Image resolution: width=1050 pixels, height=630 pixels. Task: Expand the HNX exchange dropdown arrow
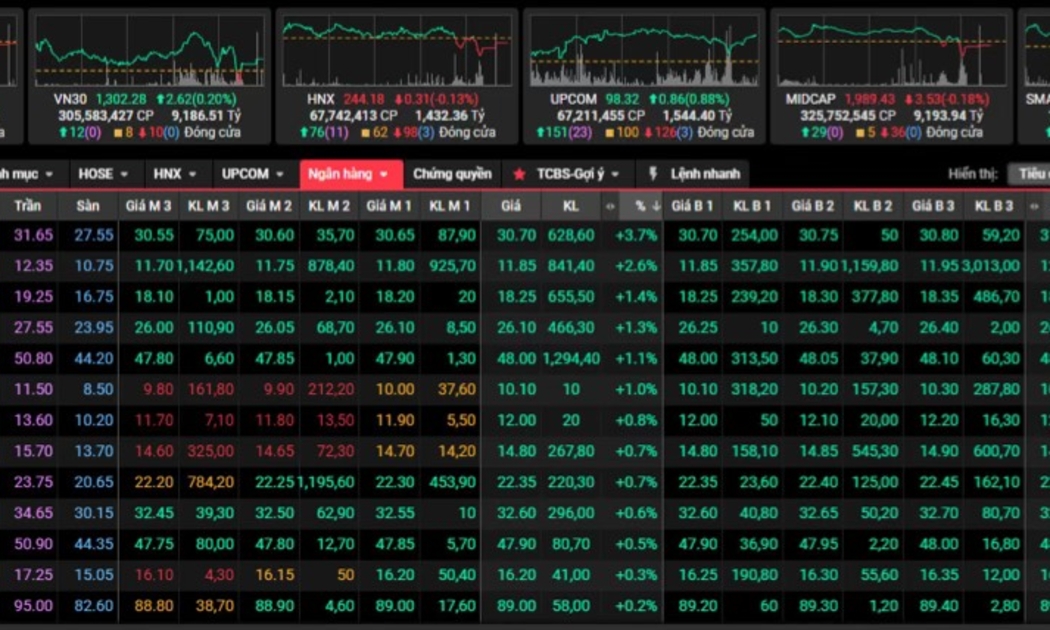tap(192, 174)
